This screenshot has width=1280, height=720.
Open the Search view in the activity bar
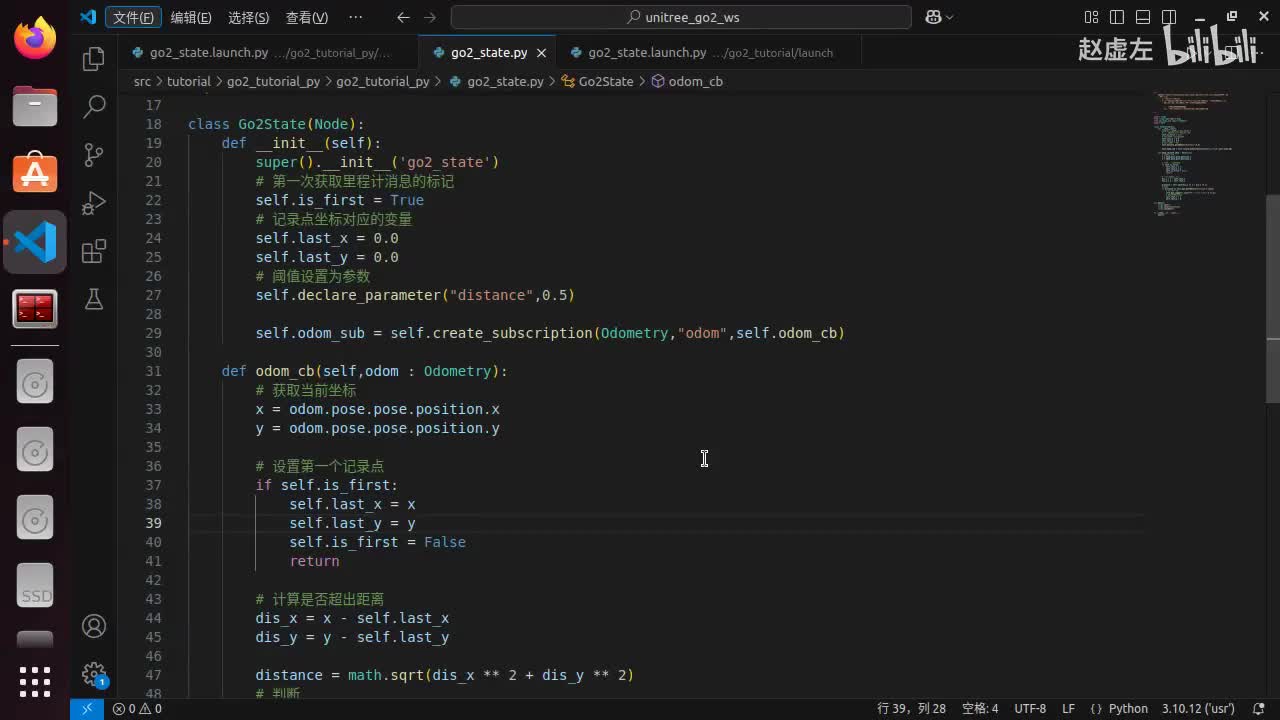pyautogui.click(x=94, y=107)
